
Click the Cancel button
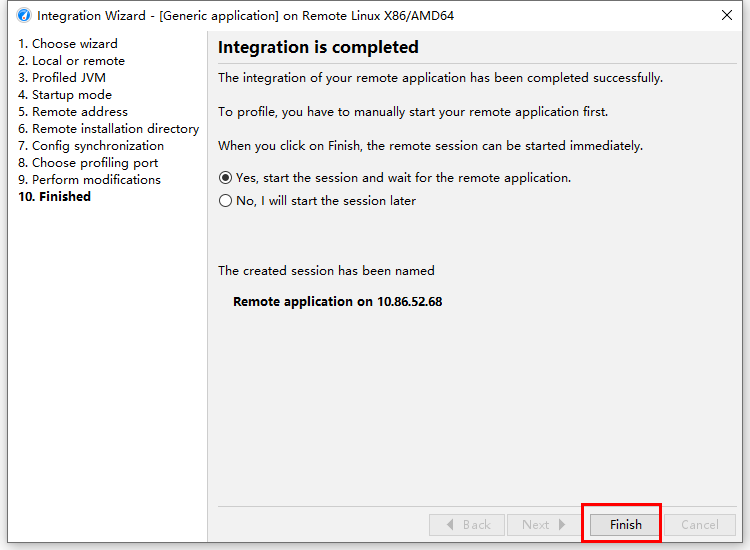coord(700,525)
